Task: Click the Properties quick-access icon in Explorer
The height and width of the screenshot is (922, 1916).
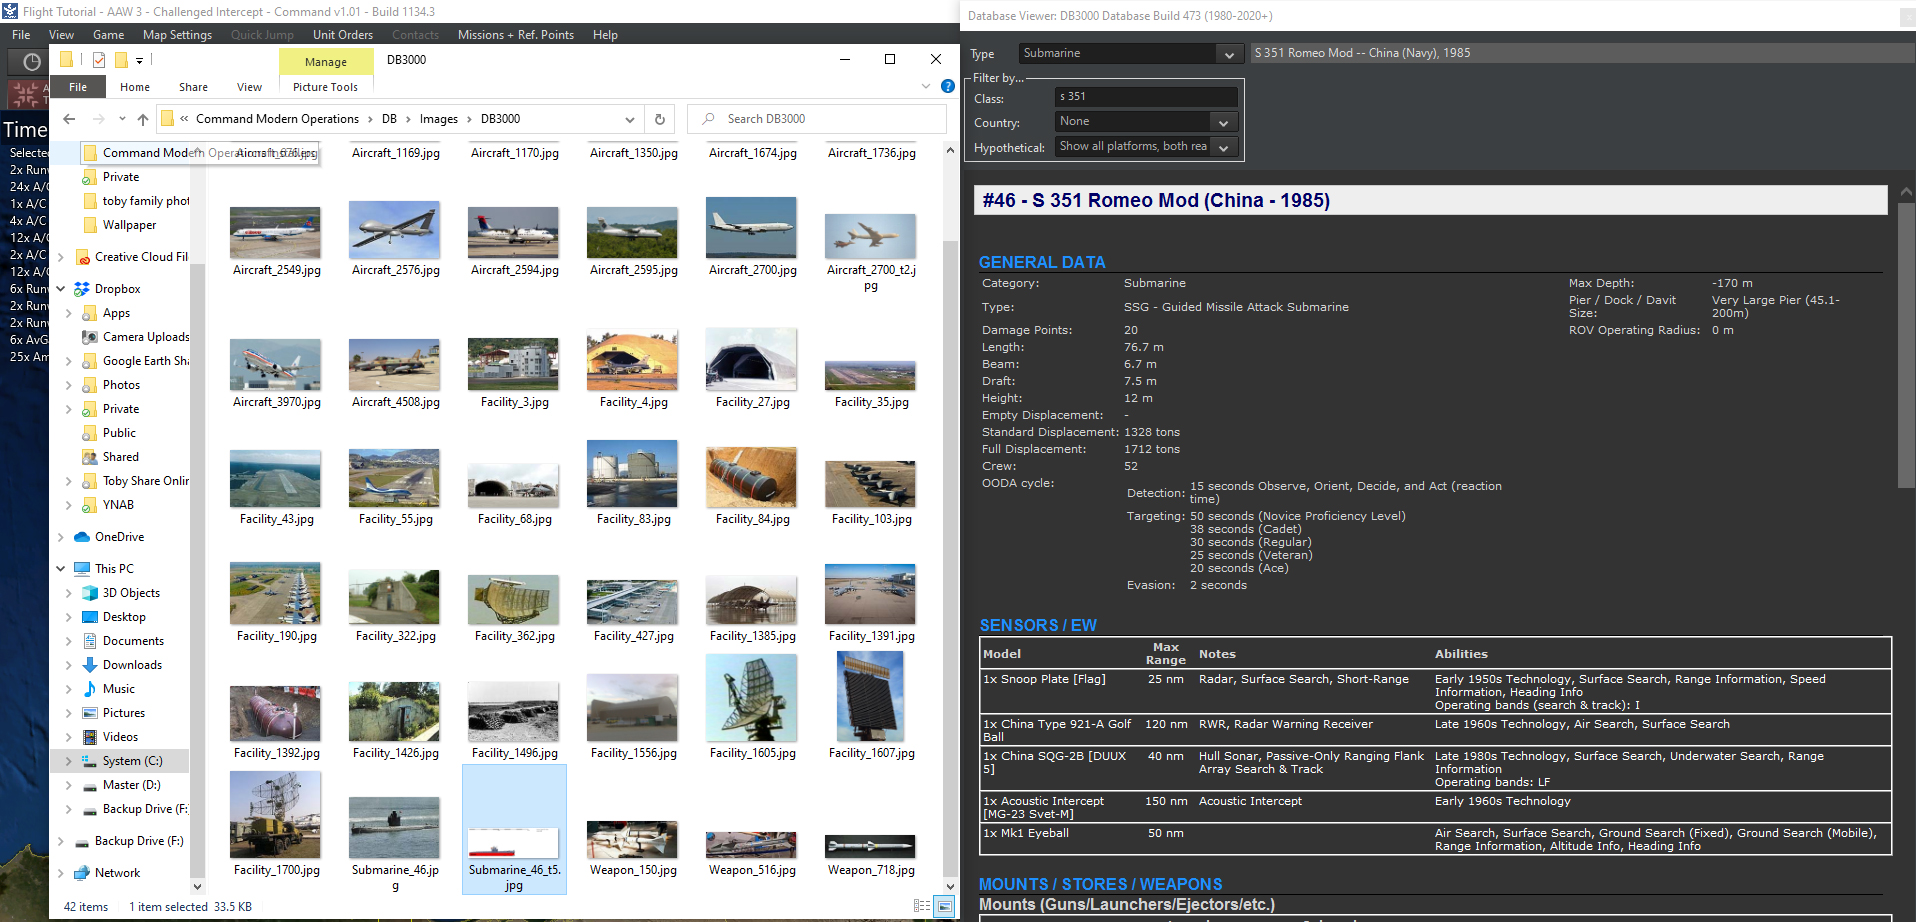Action: pos(99,60)
